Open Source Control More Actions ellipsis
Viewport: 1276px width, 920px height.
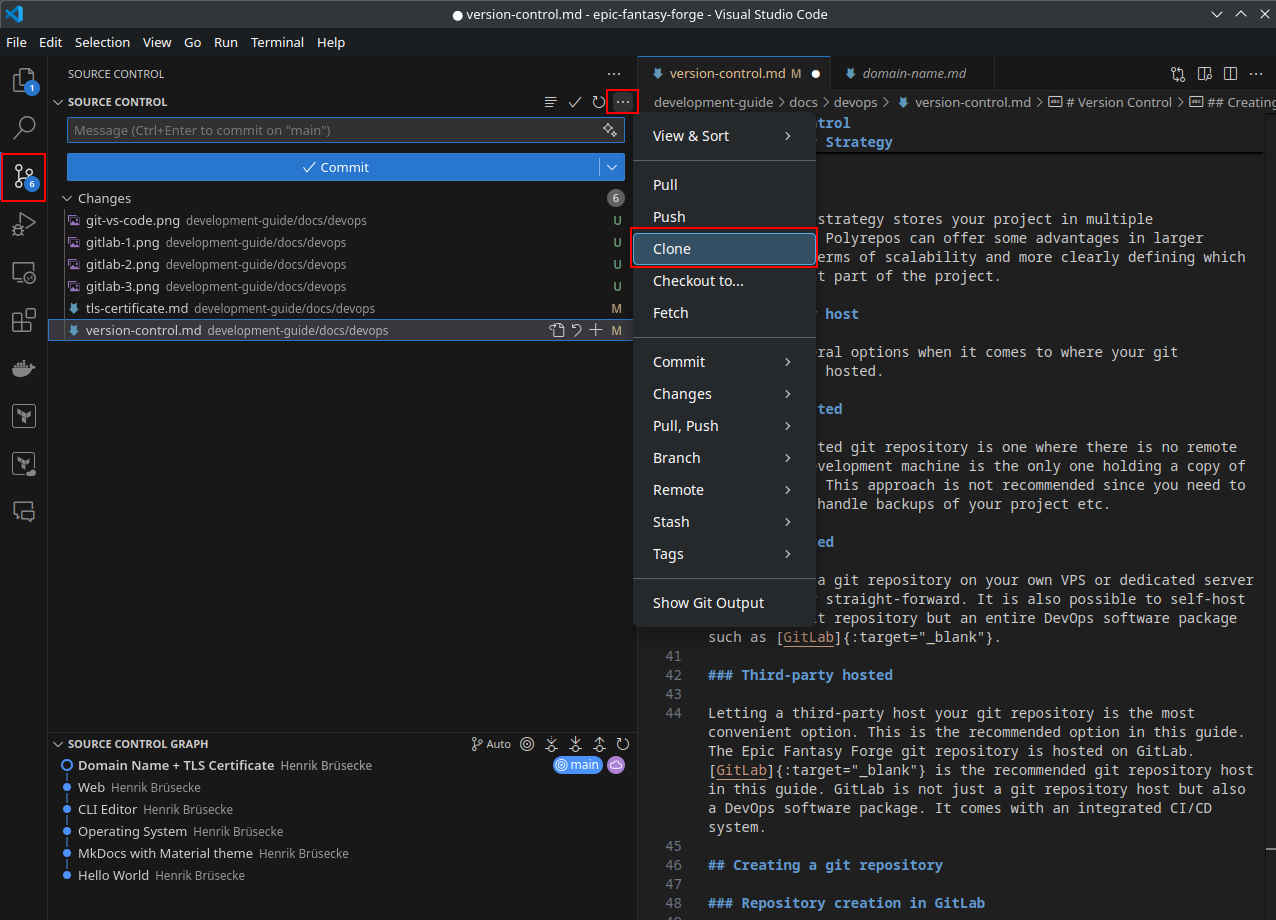pos(623,102)
